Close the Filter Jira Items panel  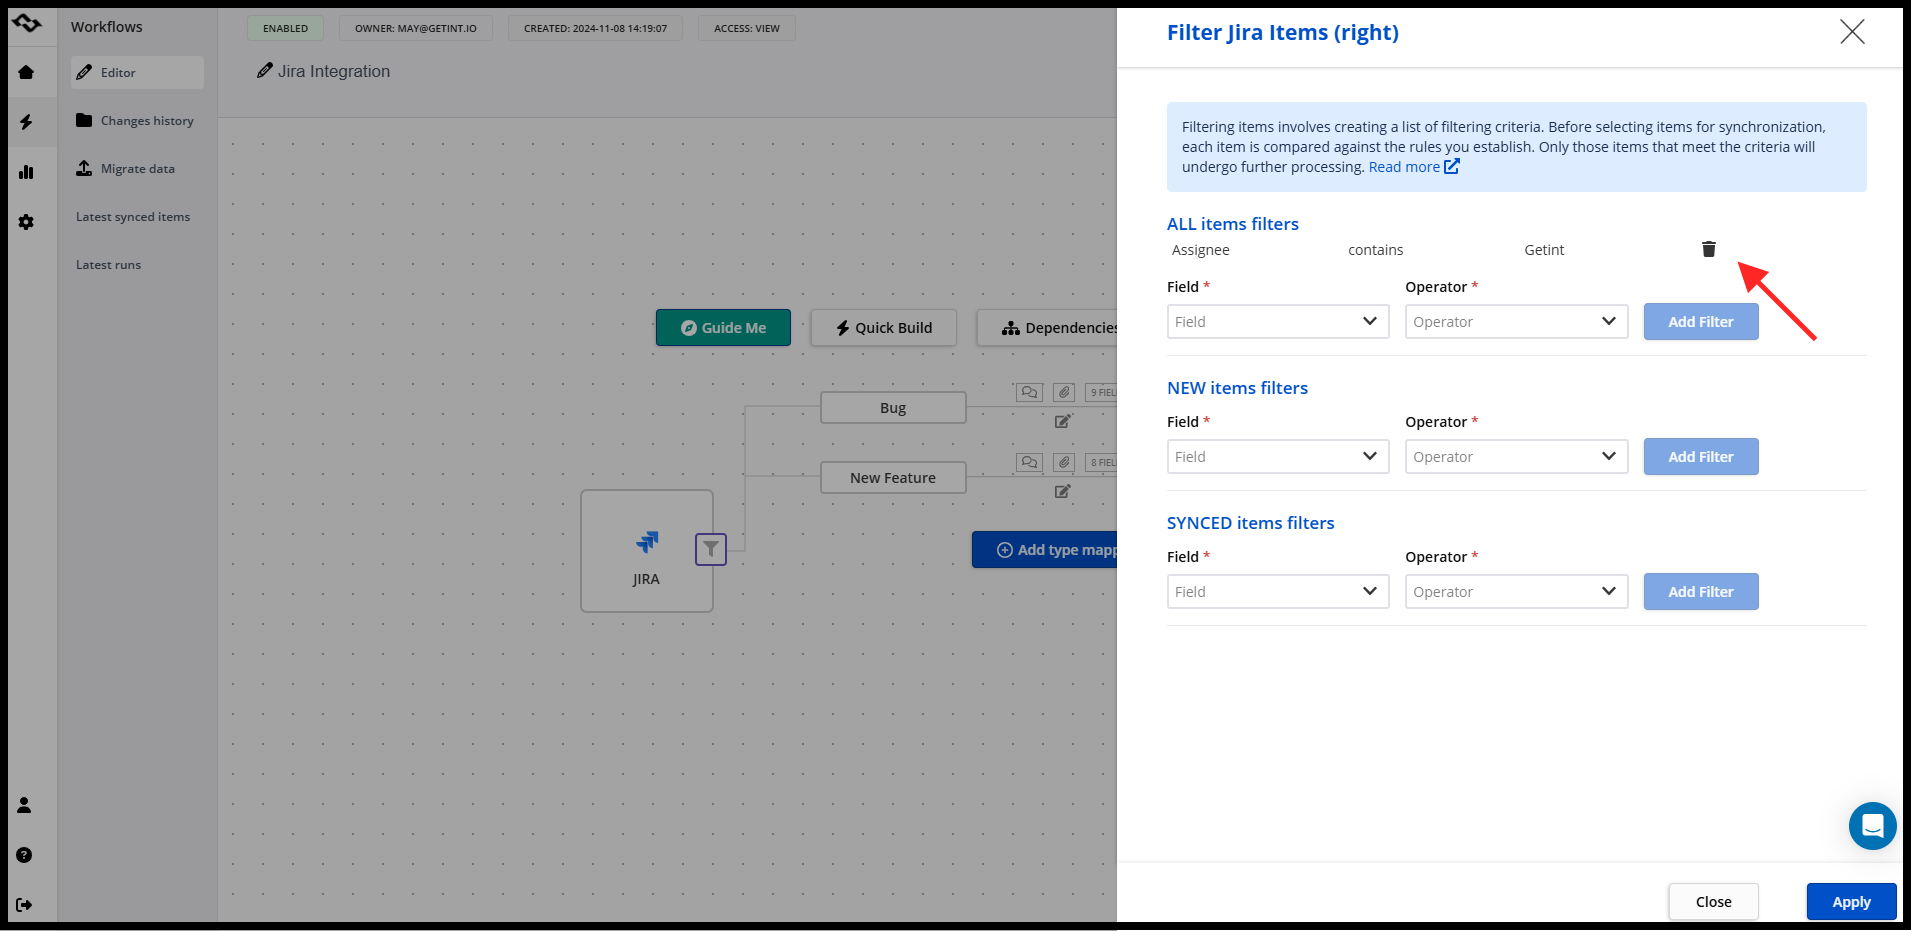(1852, 32)
